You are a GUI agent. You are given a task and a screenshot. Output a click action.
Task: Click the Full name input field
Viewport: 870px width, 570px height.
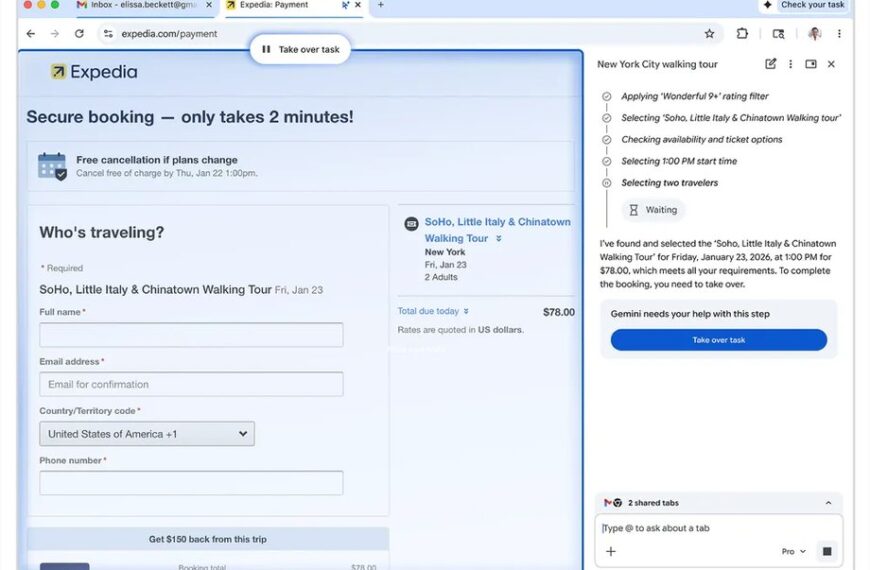[x=191, y=335]
